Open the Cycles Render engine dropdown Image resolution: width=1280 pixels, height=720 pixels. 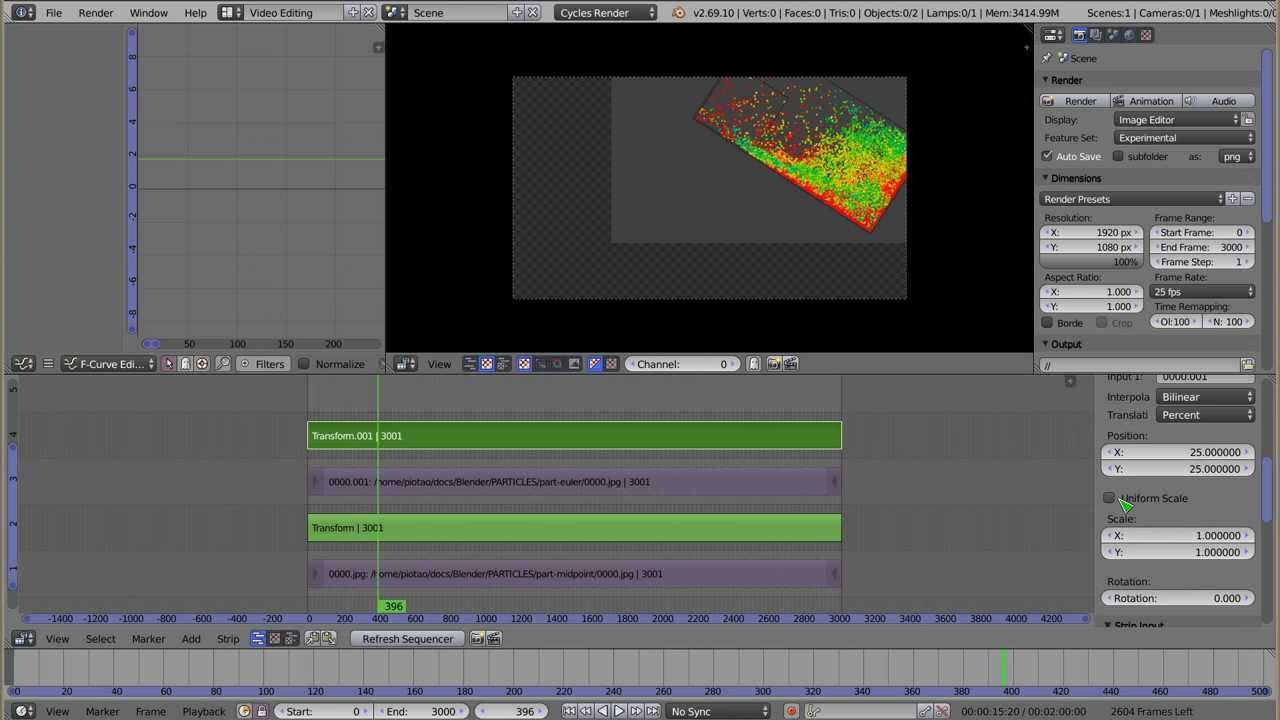(x=607, y=12)
